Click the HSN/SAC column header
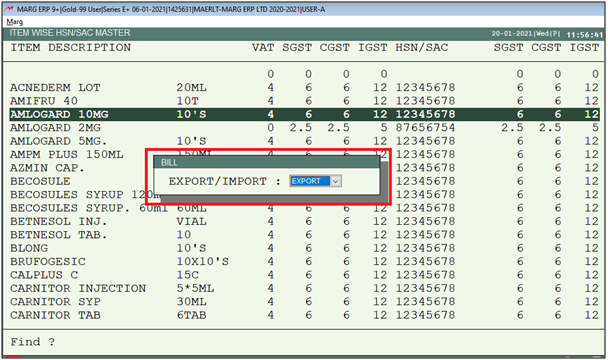Image resolution: width=608 pixels, height=360 pixels. coord(422,48)
